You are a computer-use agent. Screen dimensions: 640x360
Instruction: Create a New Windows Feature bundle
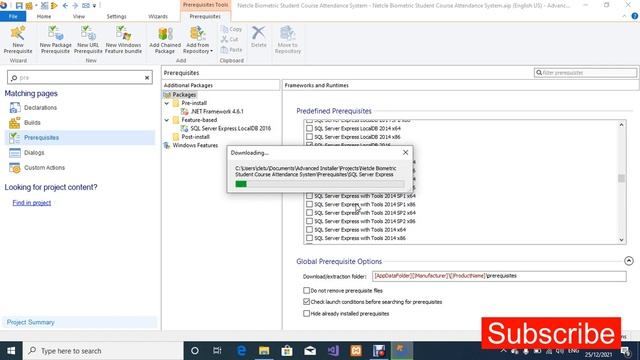pyautogui.click(x=123, y=40)
